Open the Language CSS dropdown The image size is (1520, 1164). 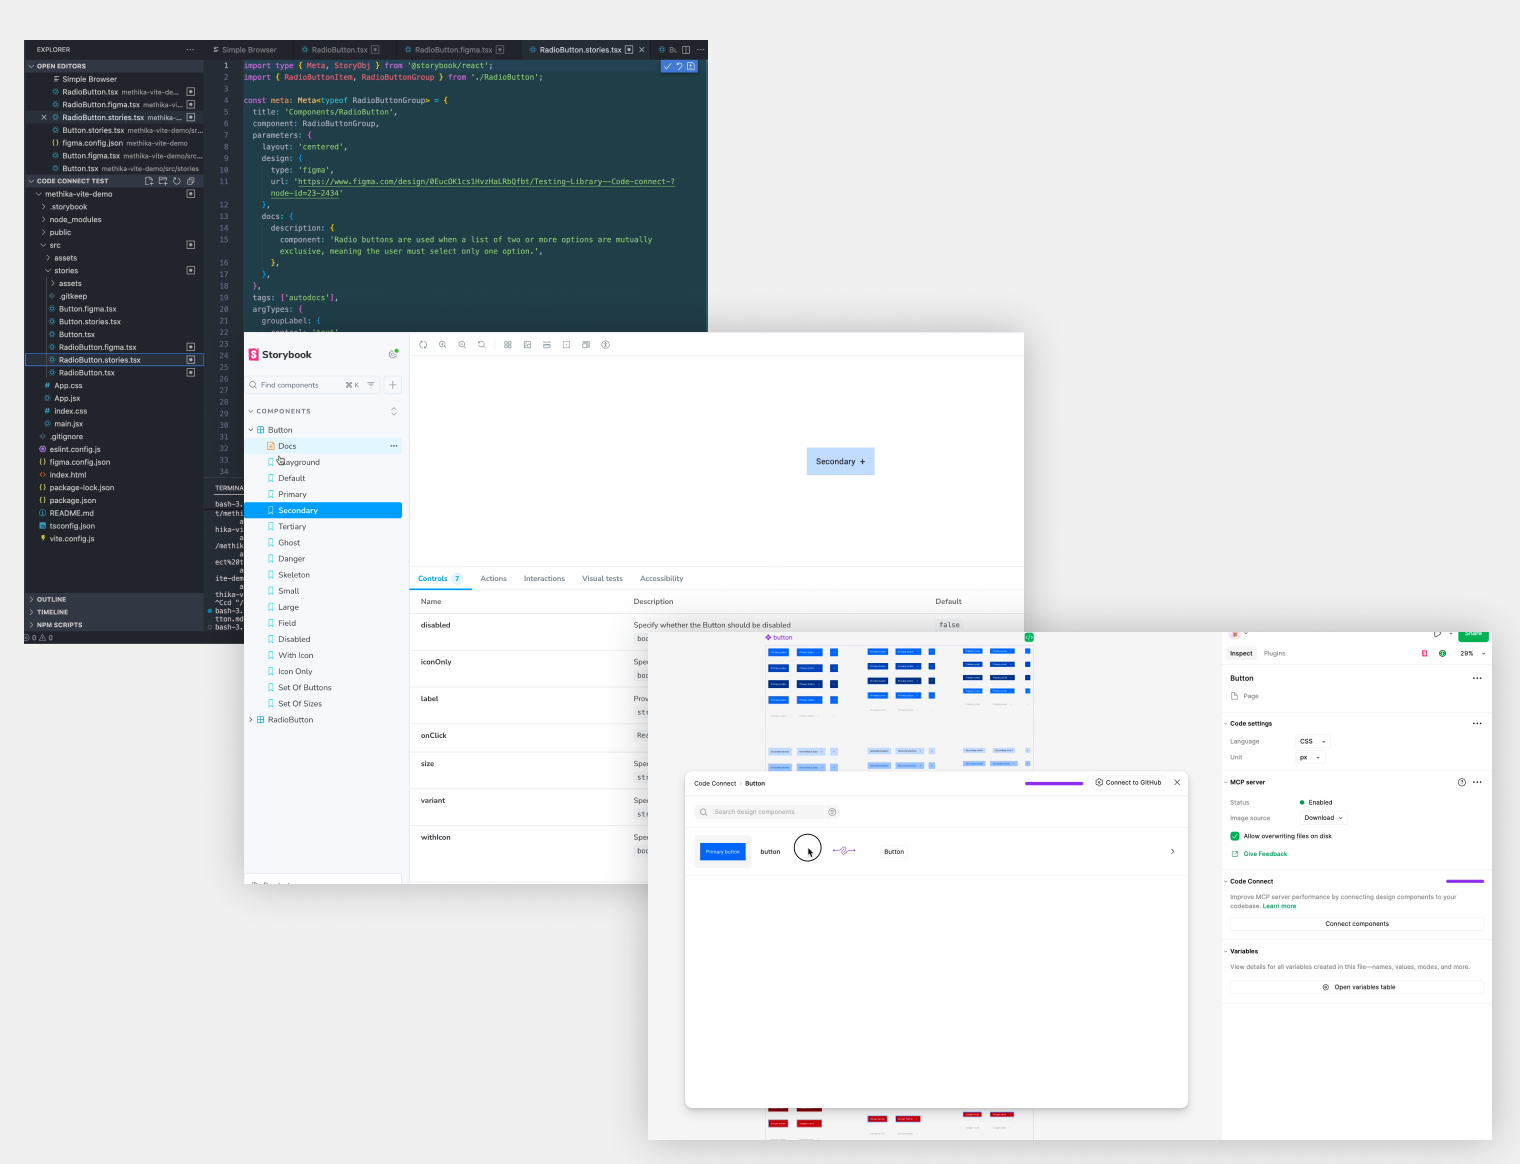(x=1312, y=742)
